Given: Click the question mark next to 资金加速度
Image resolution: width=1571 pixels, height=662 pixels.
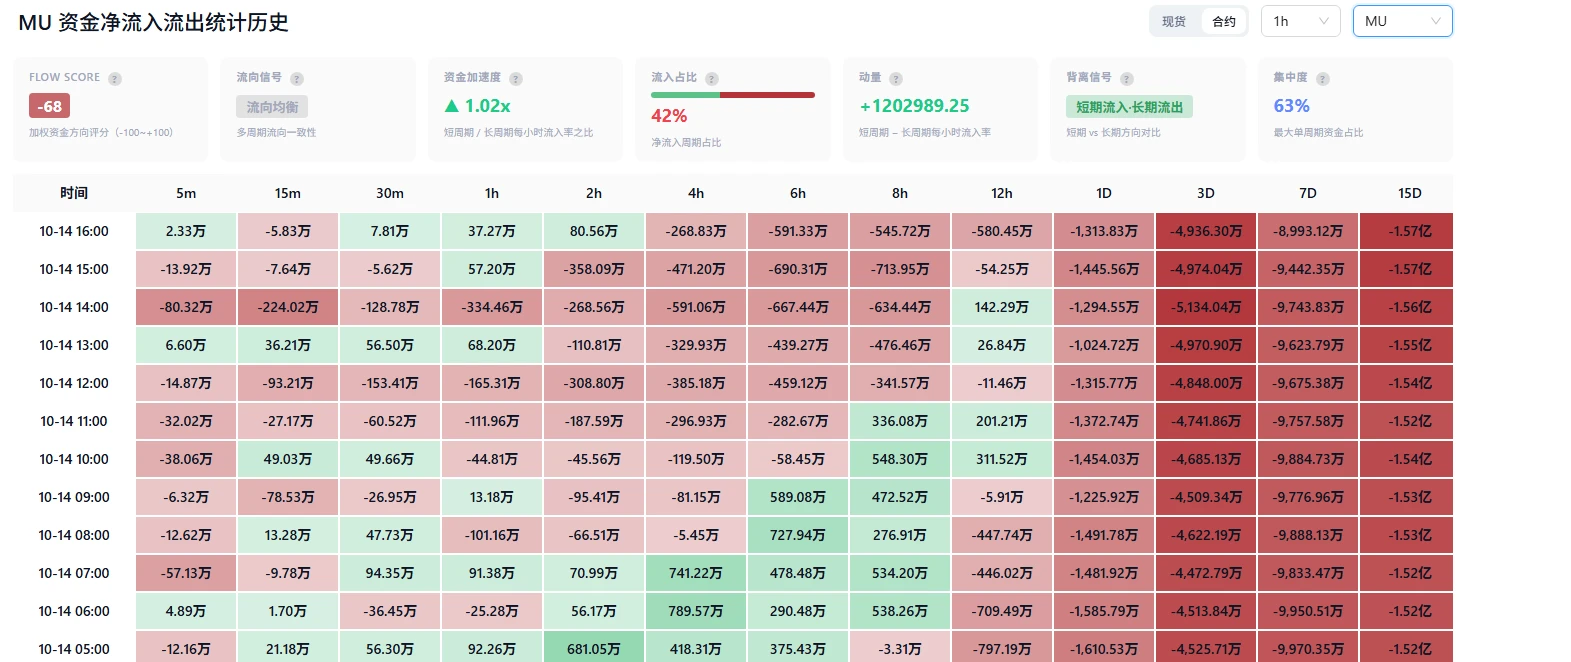Looking at the screenshot, I should coord(516,79).
